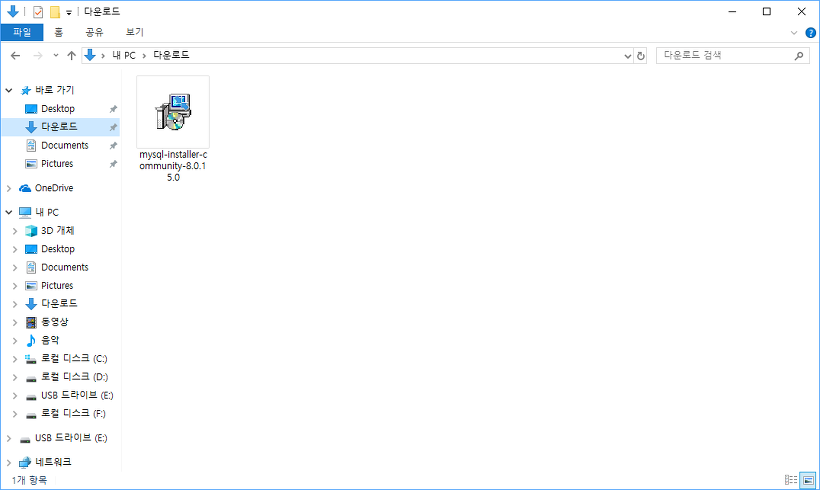
Task: Click 다운로드 breadcrumb in the address bar
Action: click(x=171, y=55)
